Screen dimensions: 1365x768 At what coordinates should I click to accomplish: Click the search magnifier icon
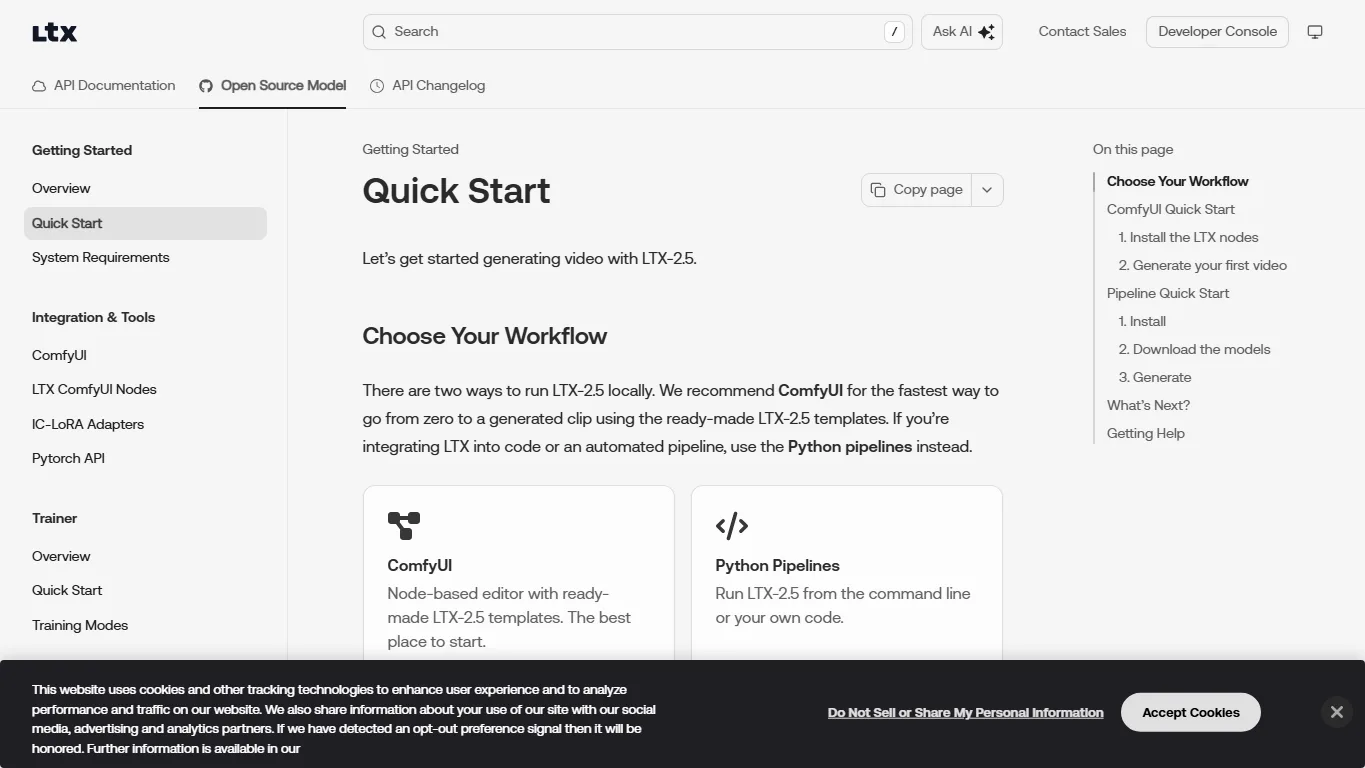coord(379,32)
